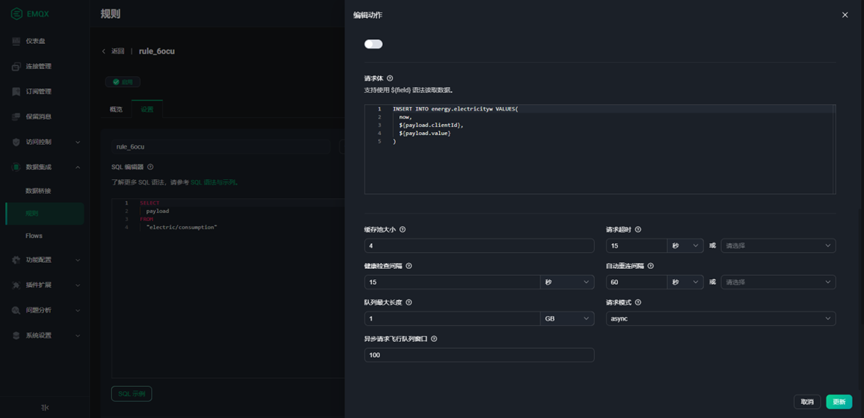864x418 pixels.
Task: Click the 请求超时 value input
Action: pos(636,246)
